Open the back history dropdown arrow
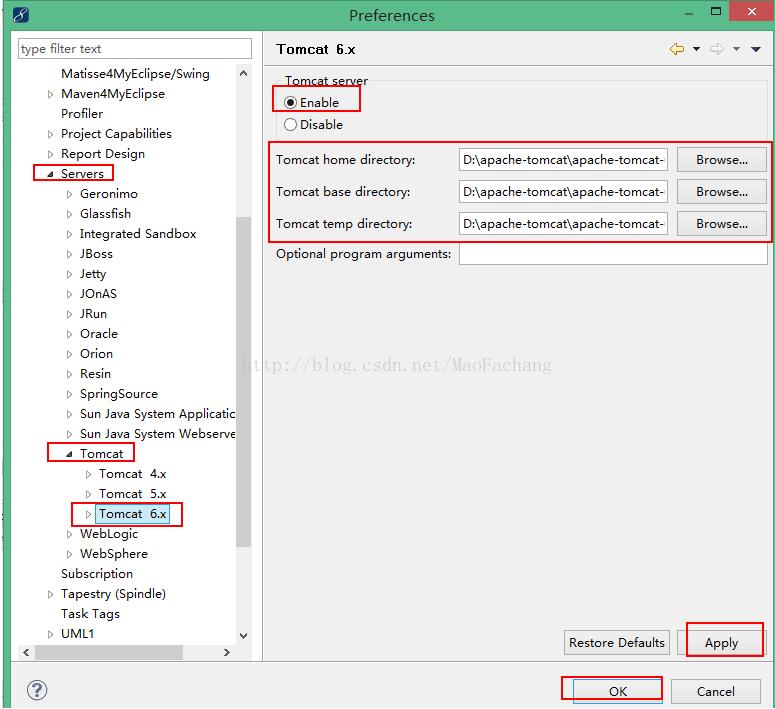Screen dimensions: 775x709 pos(696,49)
